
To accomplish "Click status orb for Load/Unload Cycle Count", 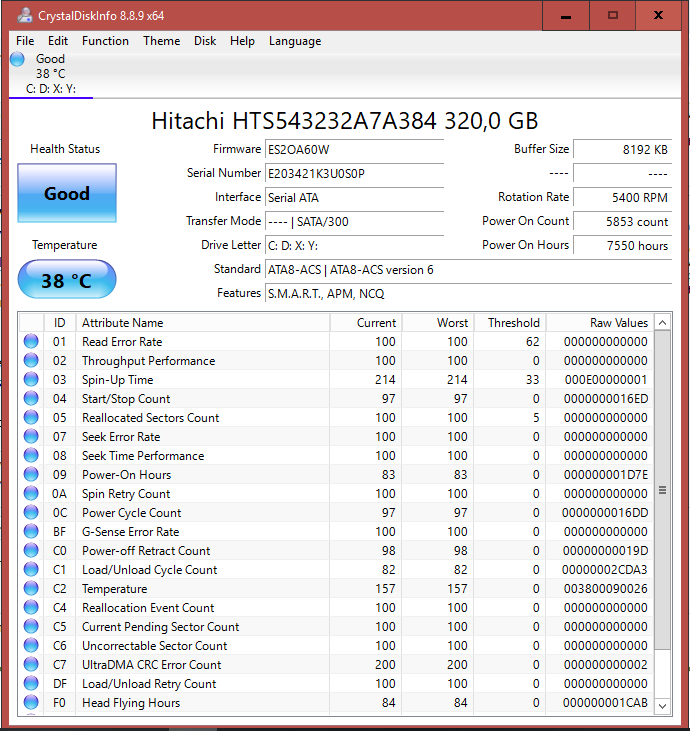I will [x=31, y=569].
